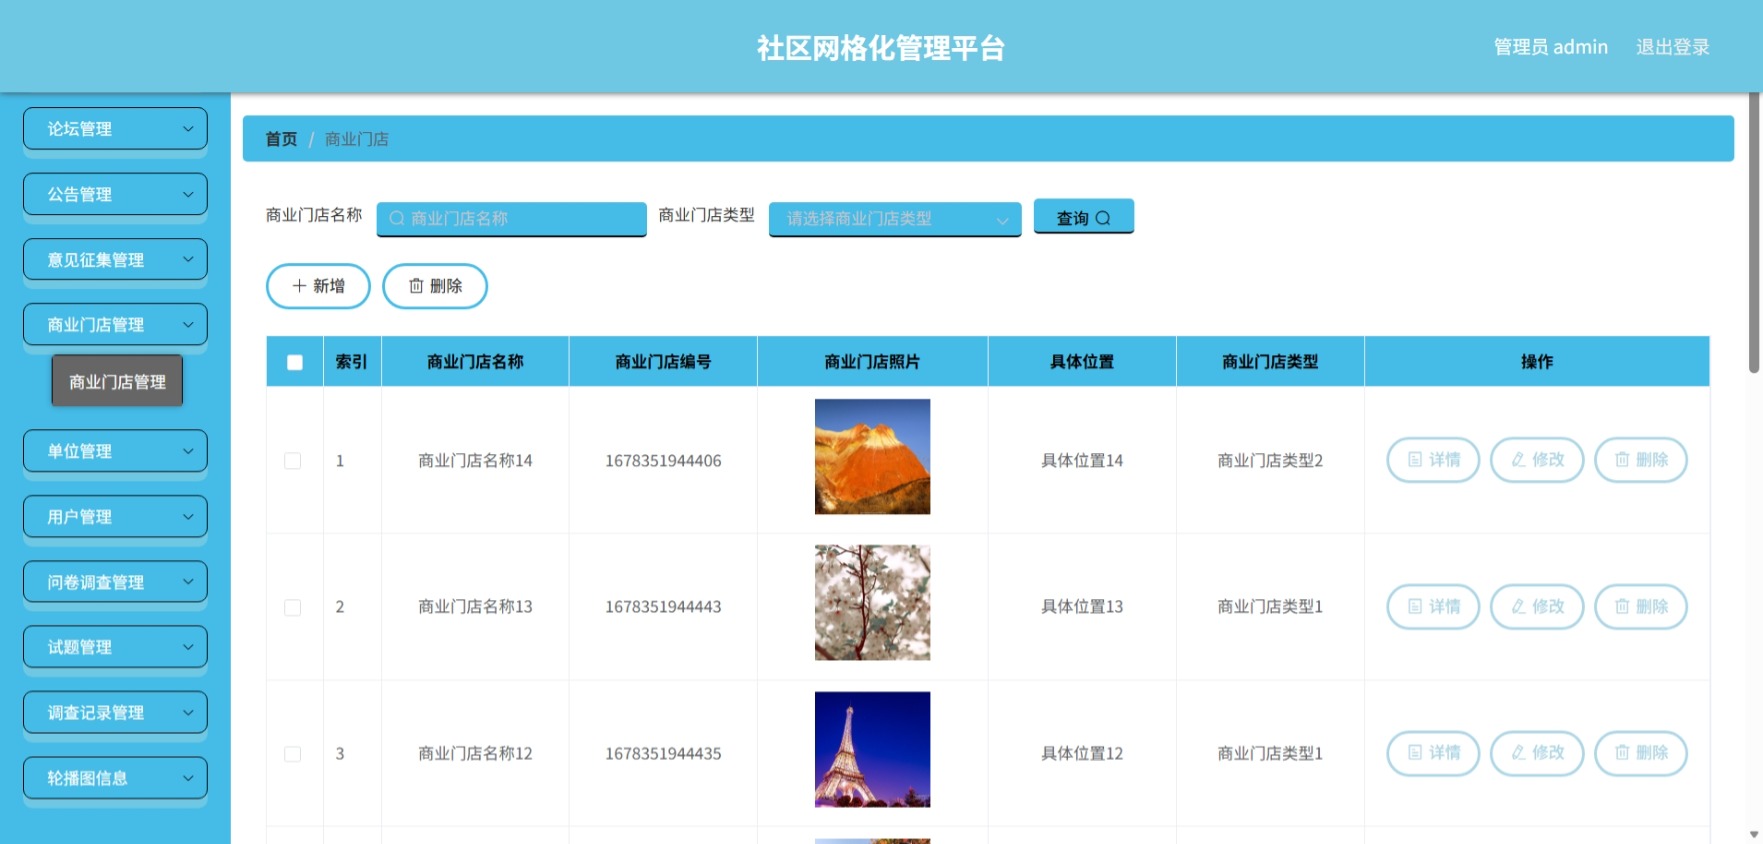Click the toolbar 删除 batch delete button
Screen dimensions: 1763x844
[435, 286]
